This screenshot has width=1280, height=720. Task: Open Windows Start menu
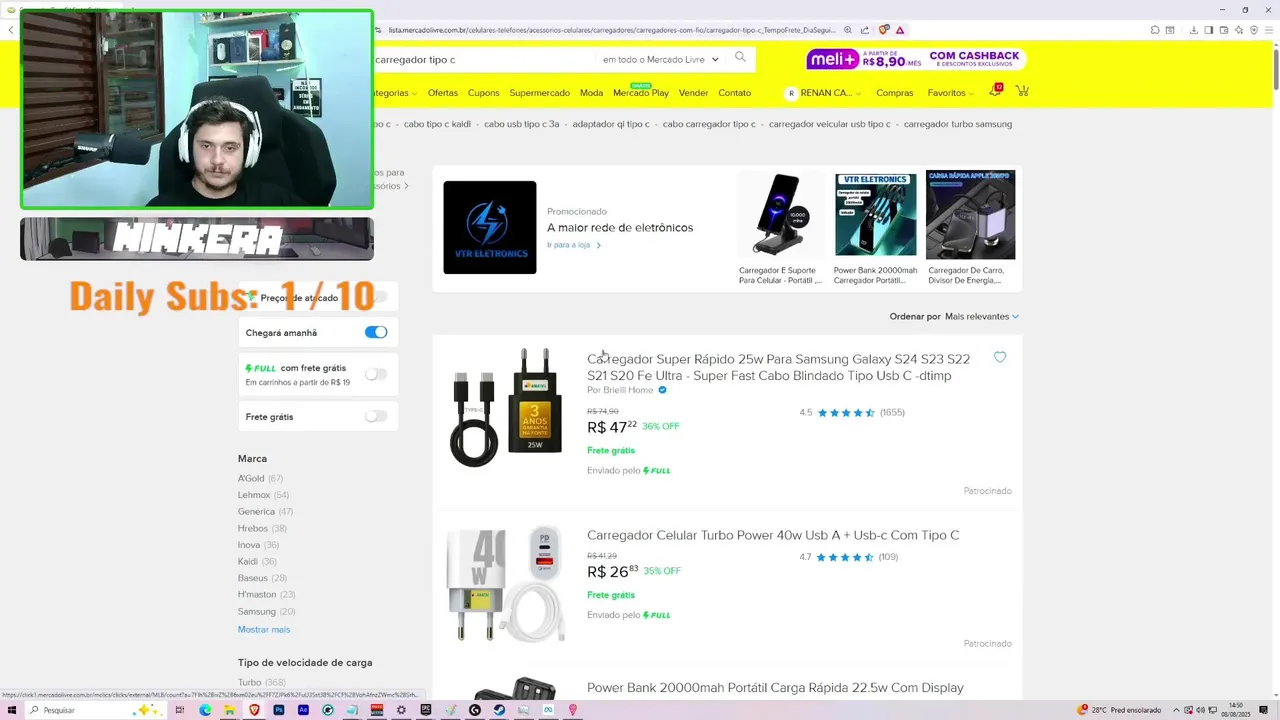click(12, 710)
